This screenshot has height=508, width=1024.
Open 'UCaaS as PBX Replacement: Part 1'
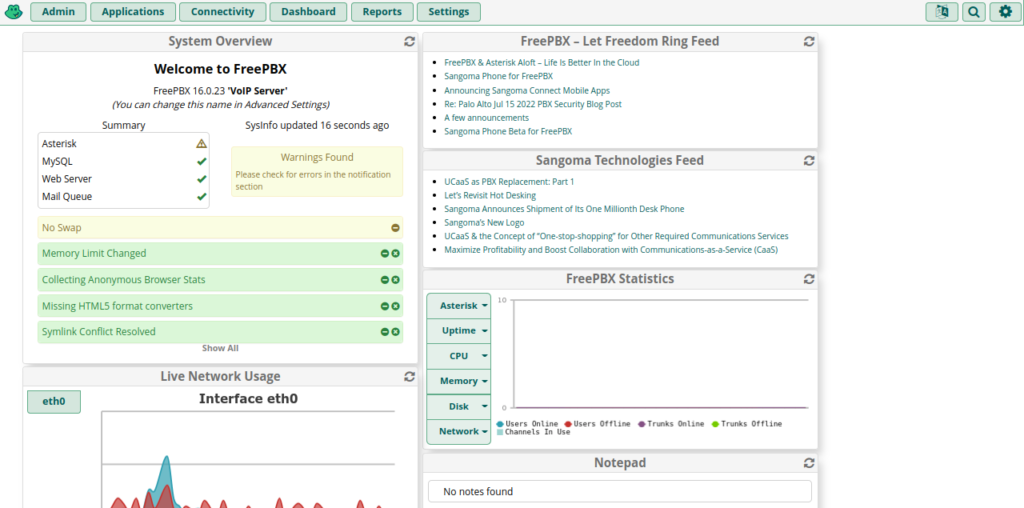click(x=509, y=182)
